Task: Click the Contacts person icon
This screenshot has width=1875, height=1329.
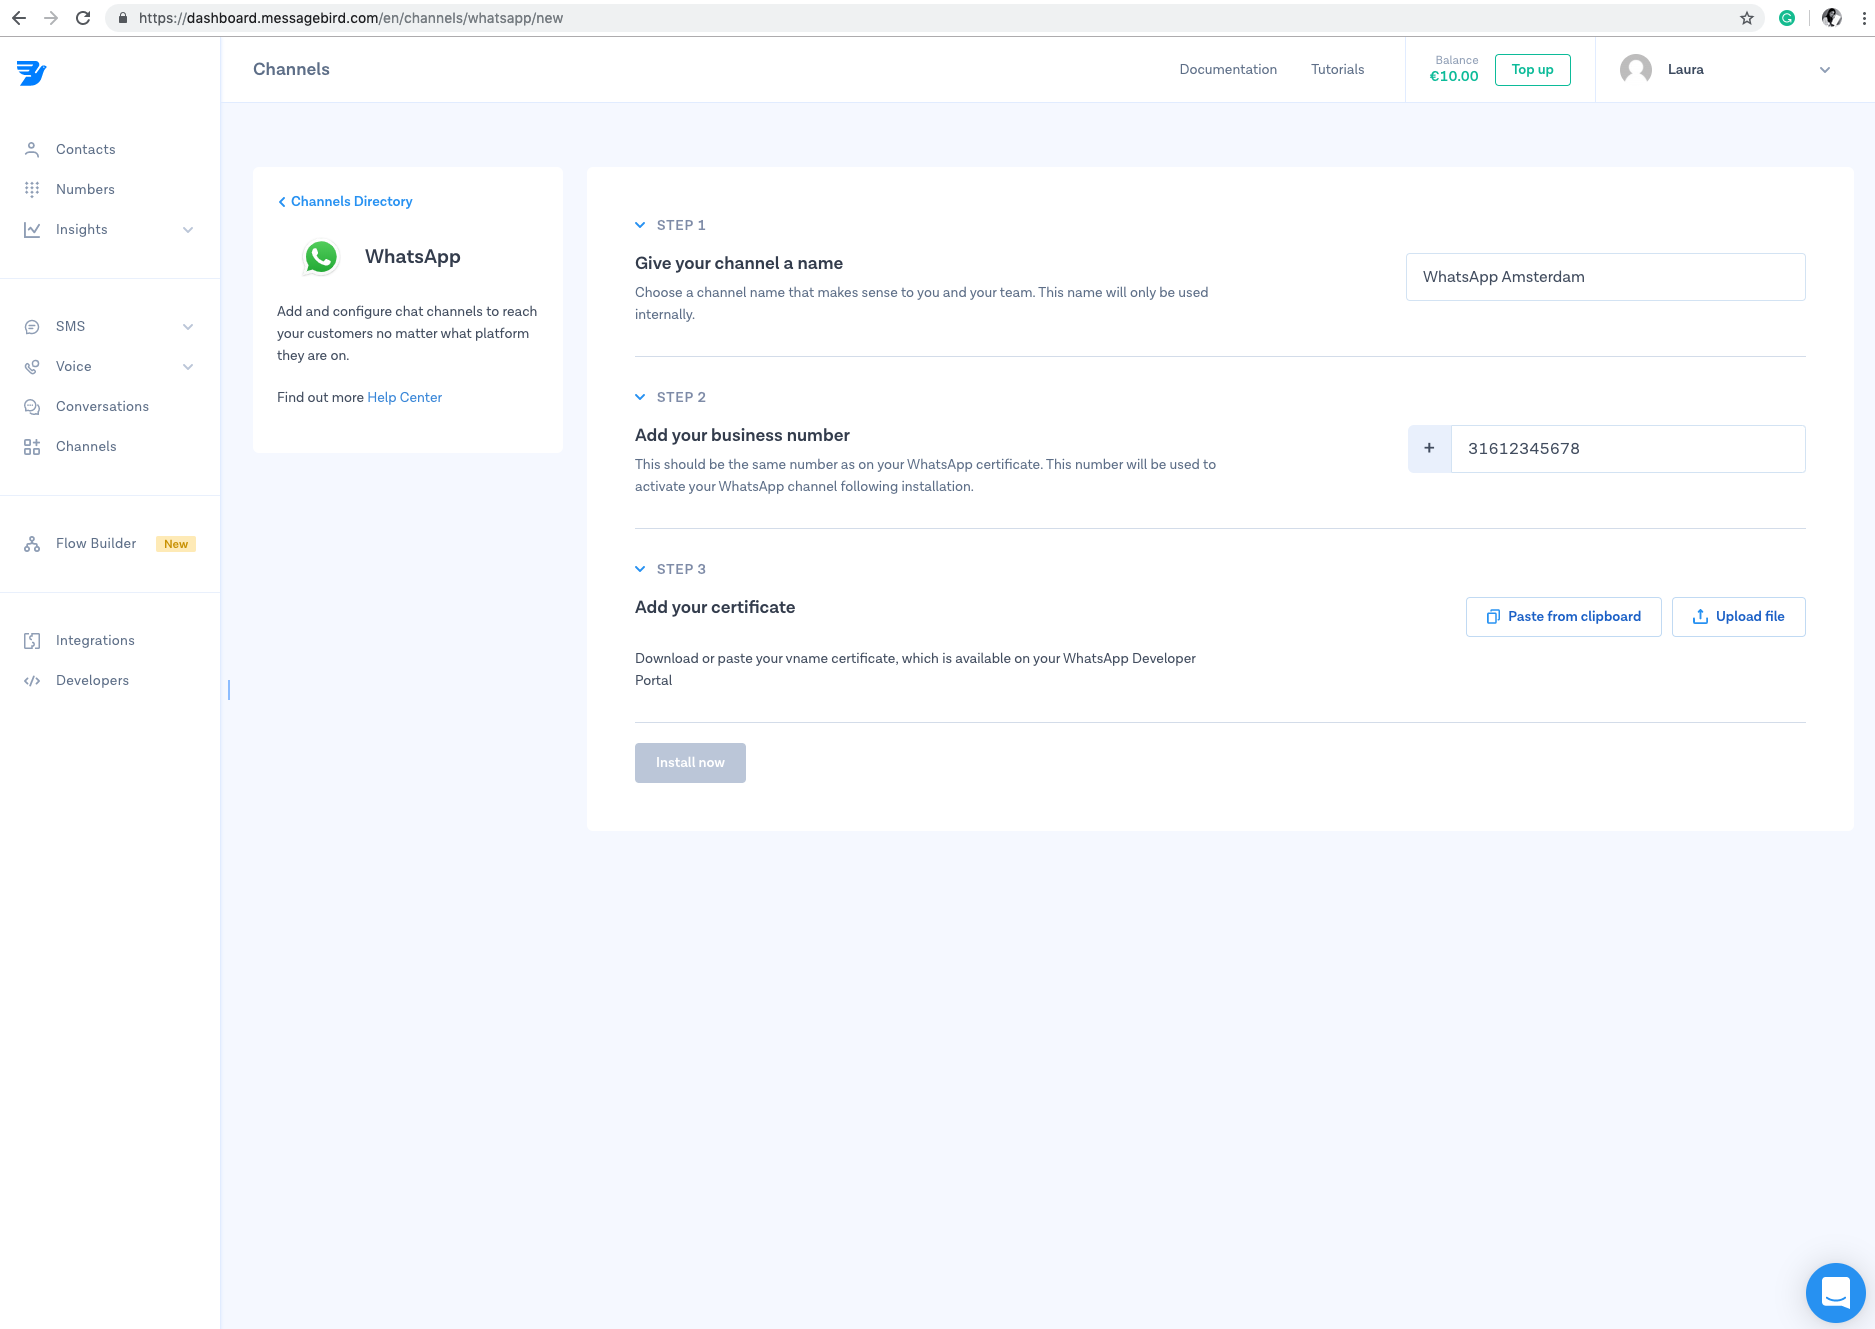Action: [32, 149]
